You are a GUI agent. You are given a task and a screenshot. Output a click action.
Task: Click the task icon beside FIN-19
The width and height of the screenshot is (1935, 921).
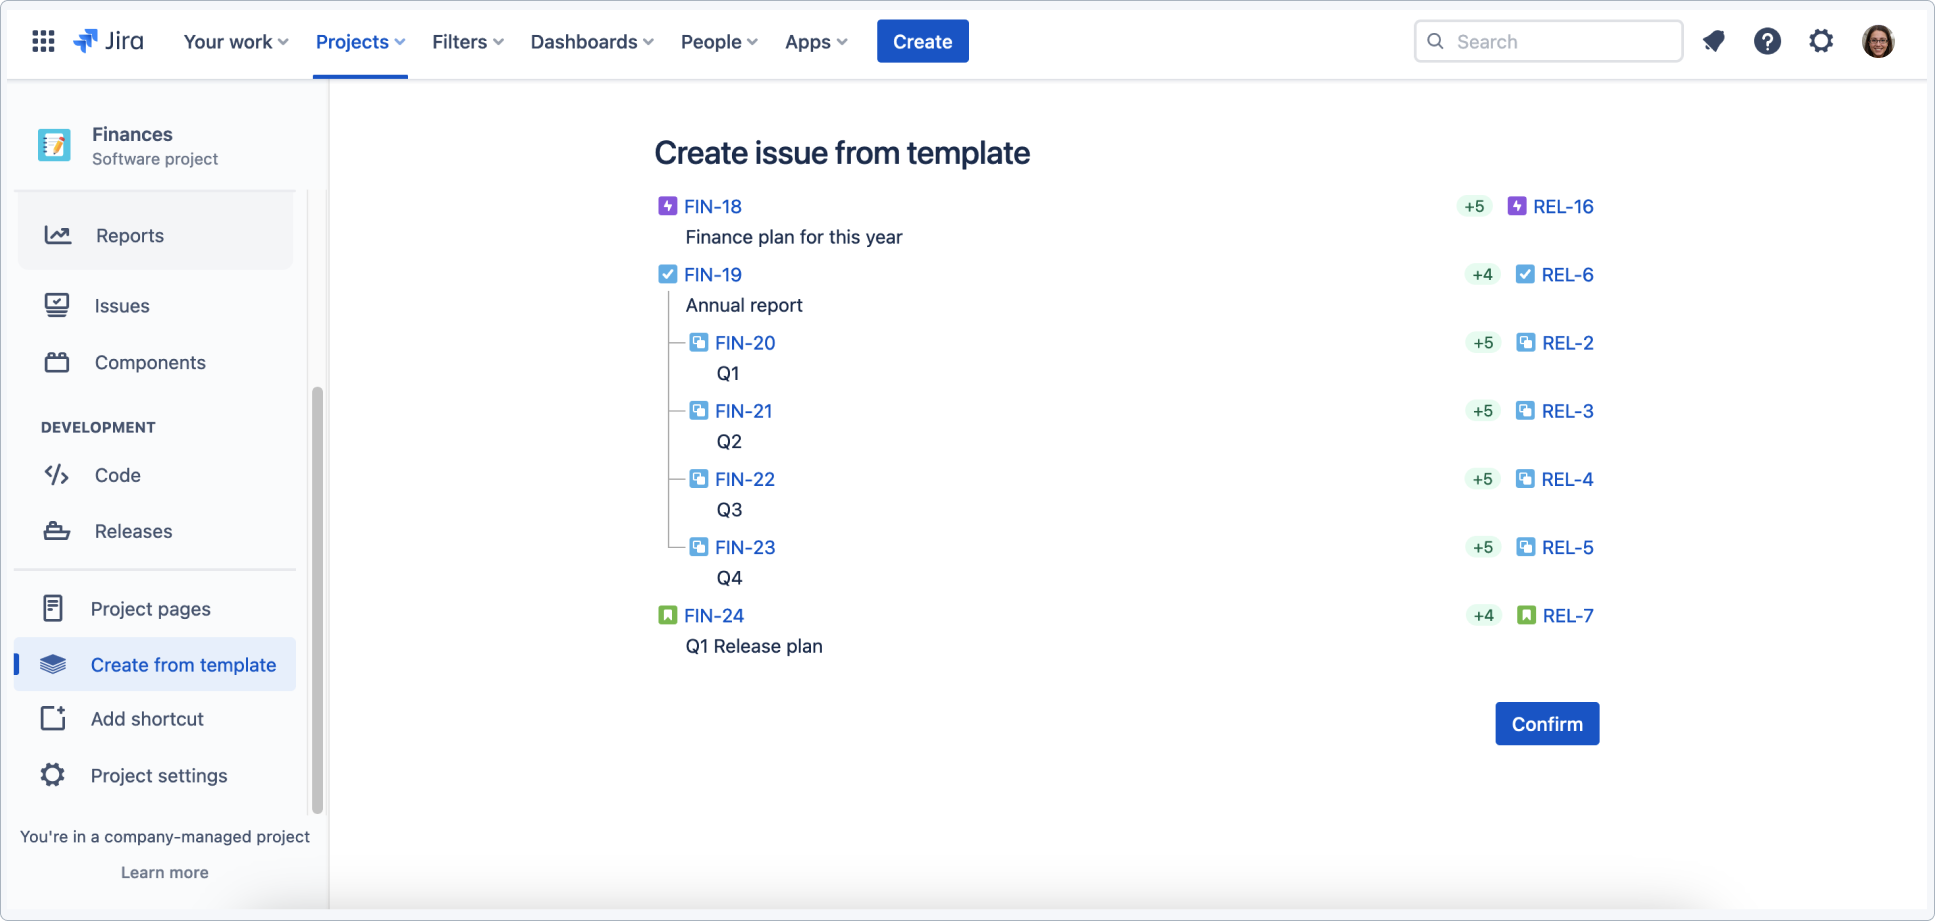point(668,274)
